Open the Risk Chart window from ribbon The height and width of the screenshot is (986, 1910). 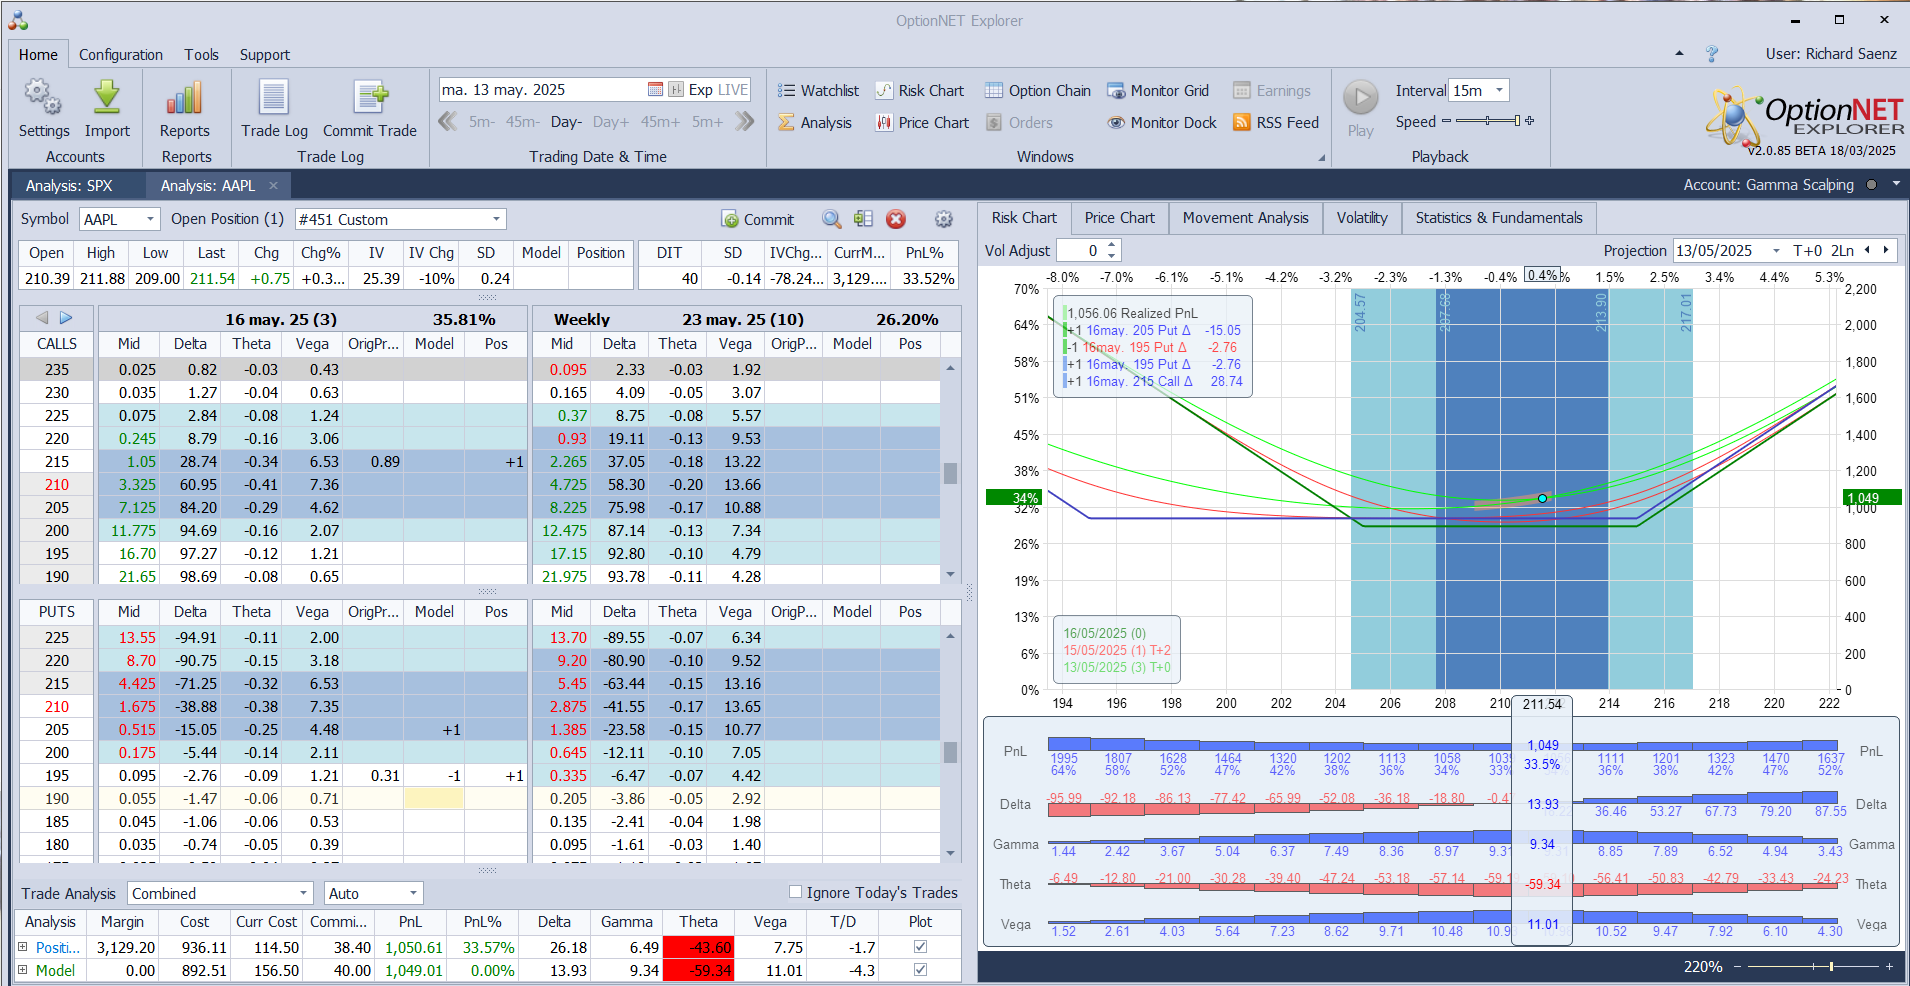point(920,90)
